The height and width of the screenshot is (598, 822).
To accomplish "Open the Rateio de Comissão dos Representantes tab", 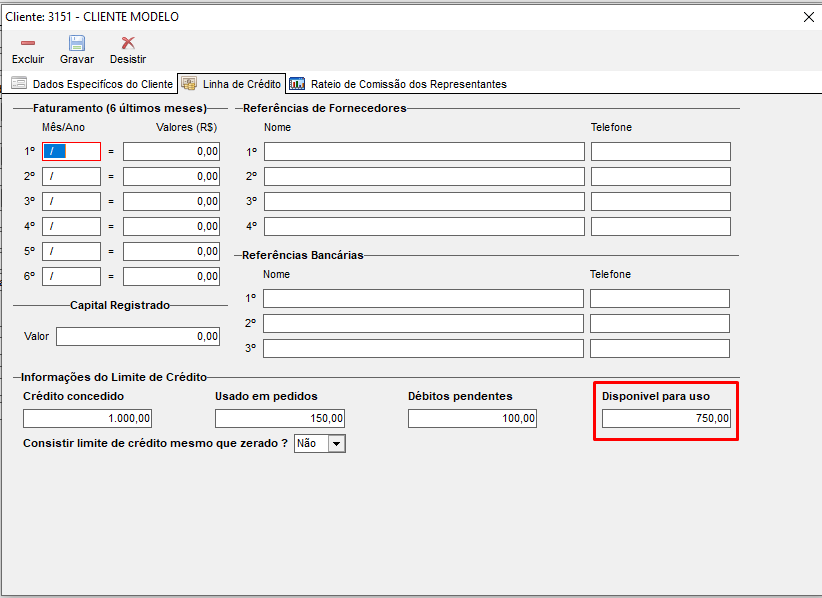I will pos(407,84).
